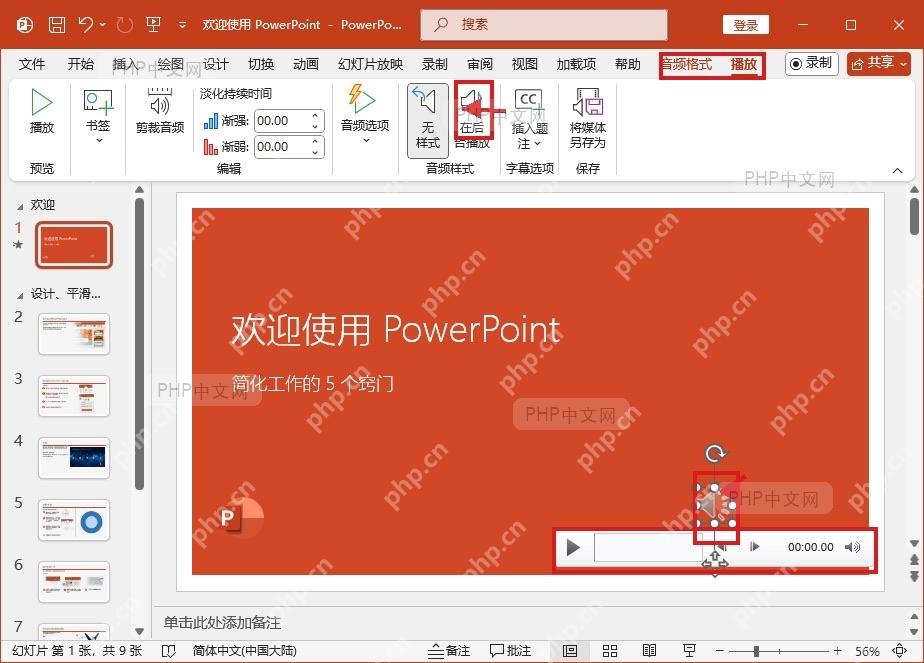Toggle the 批注 comments pane
The width and height of the screenshot is (924, 663).
(x=510, y=651)
